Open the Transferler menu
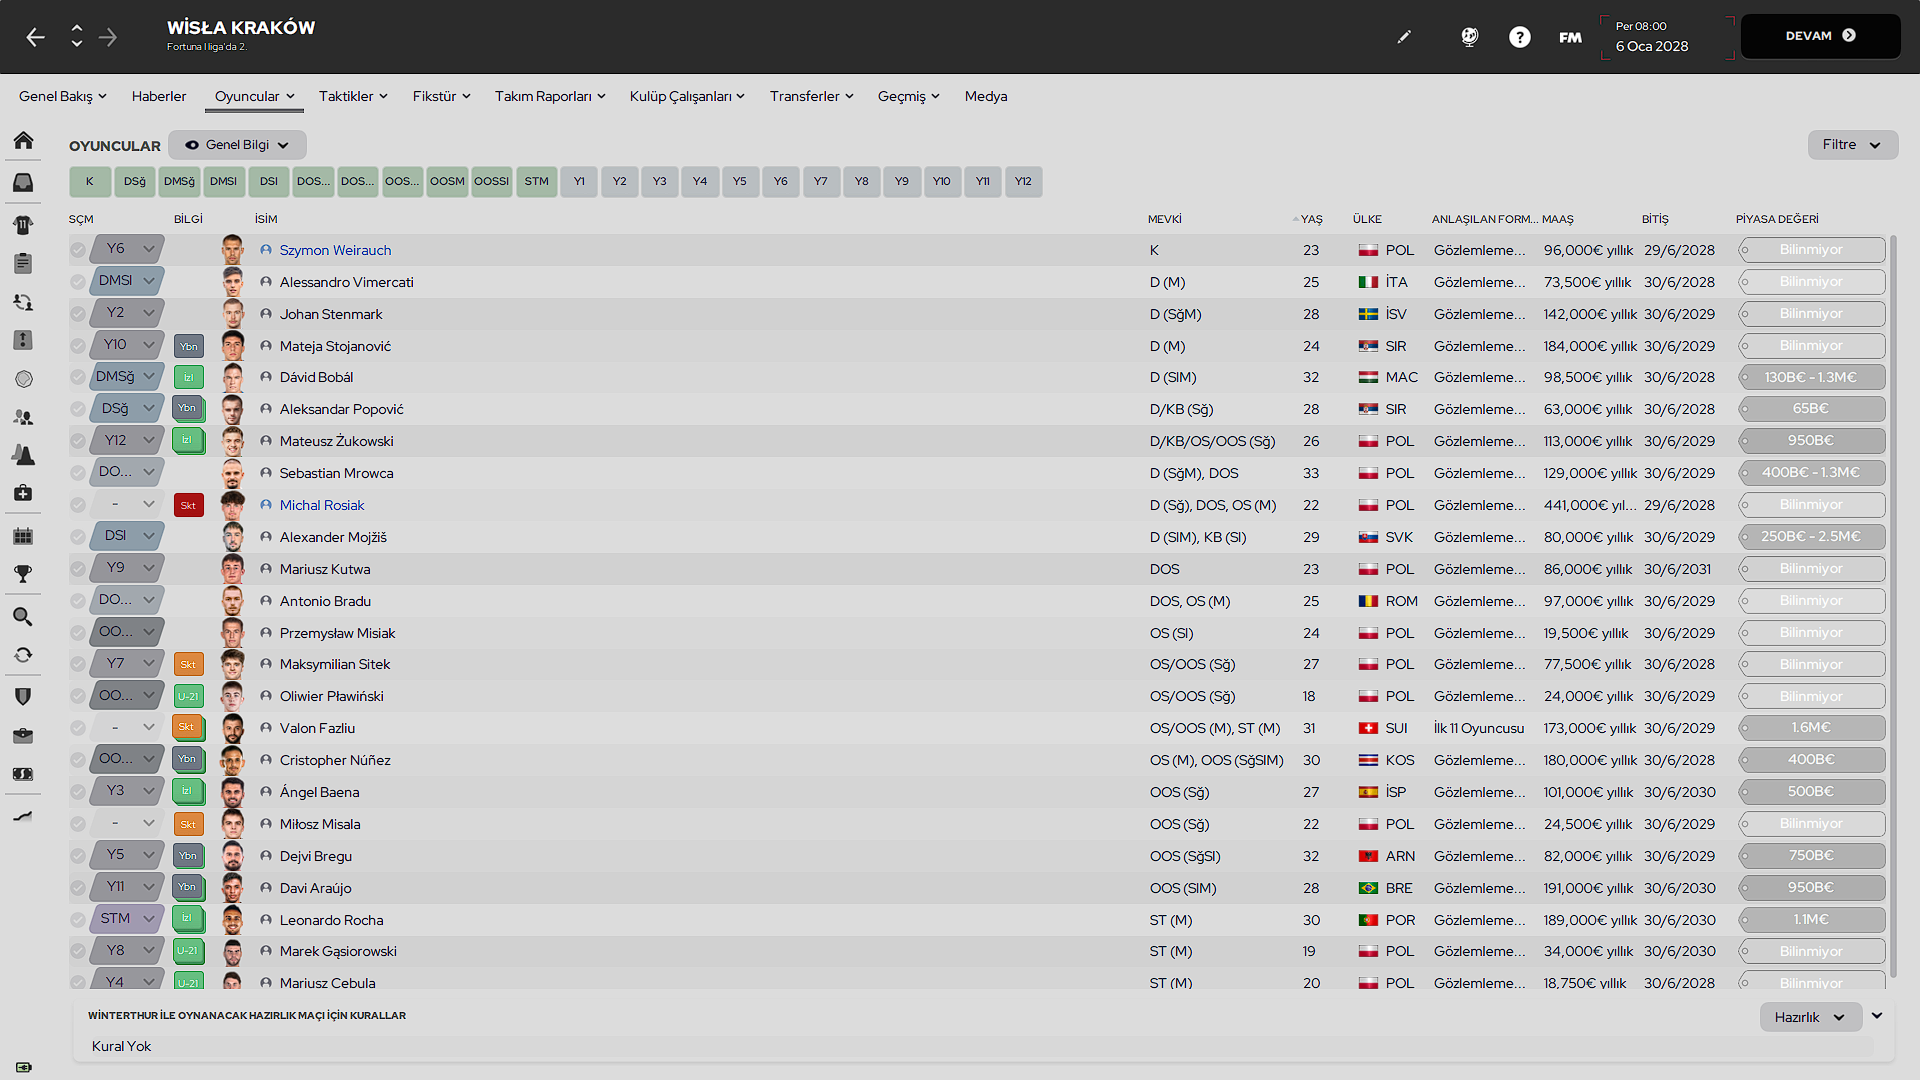 [x=811, y=96]
